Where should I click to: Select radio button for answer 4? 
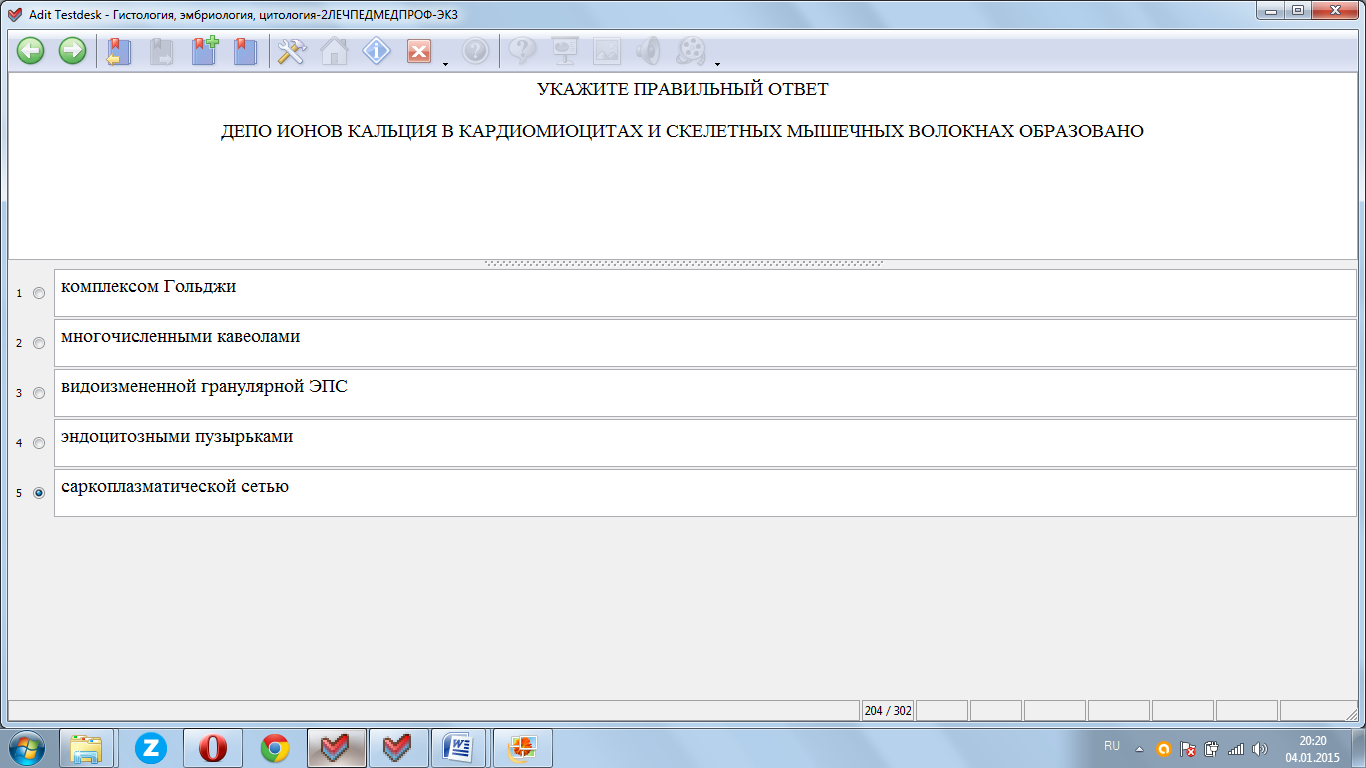coord(39,443)
